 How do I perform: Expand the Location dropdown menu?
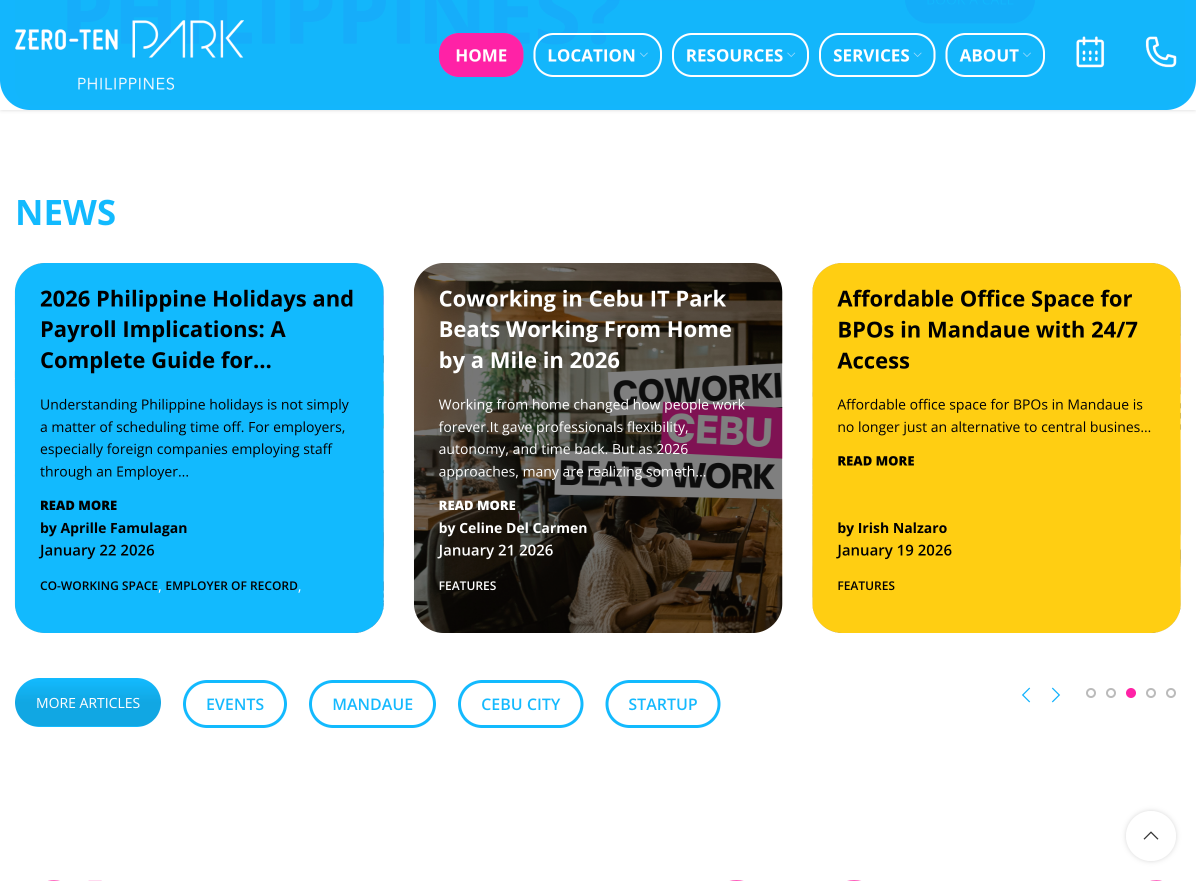tap(597, 55)
